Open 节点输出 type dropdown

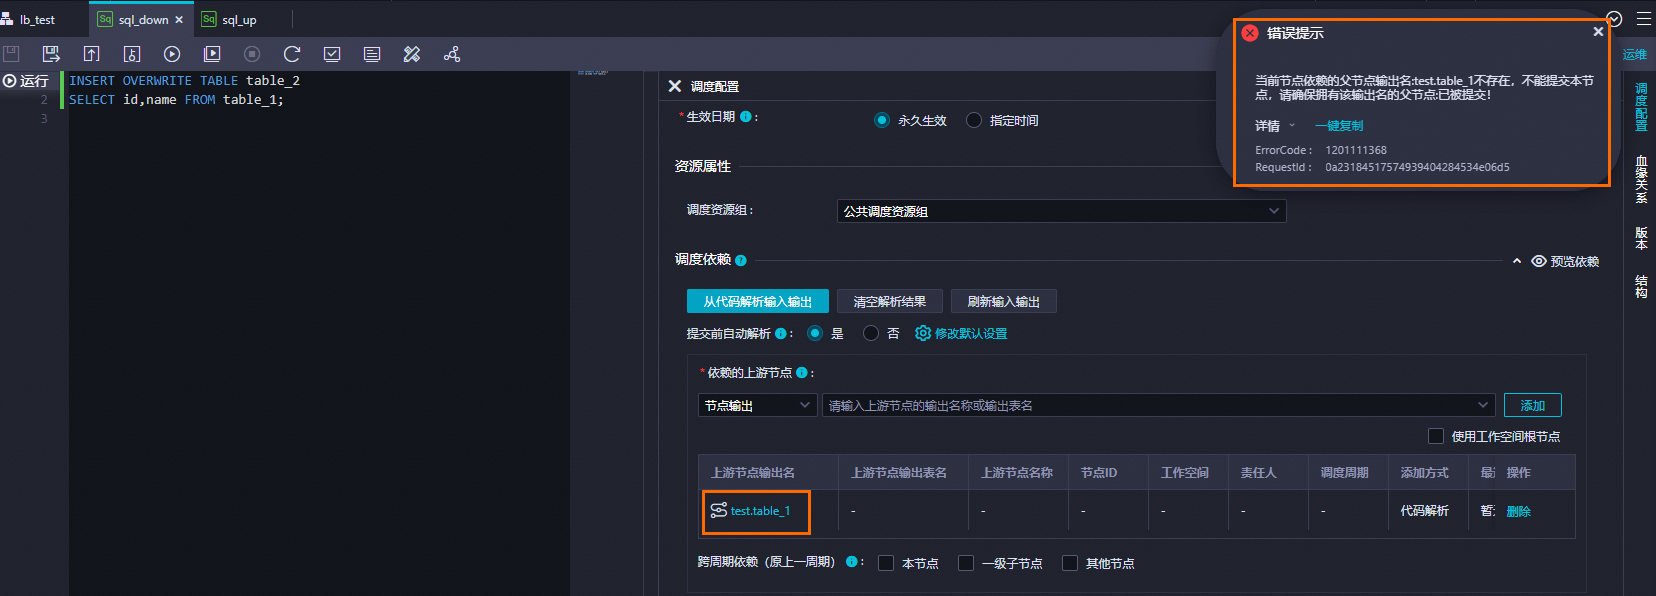click(x=757, y=405)
